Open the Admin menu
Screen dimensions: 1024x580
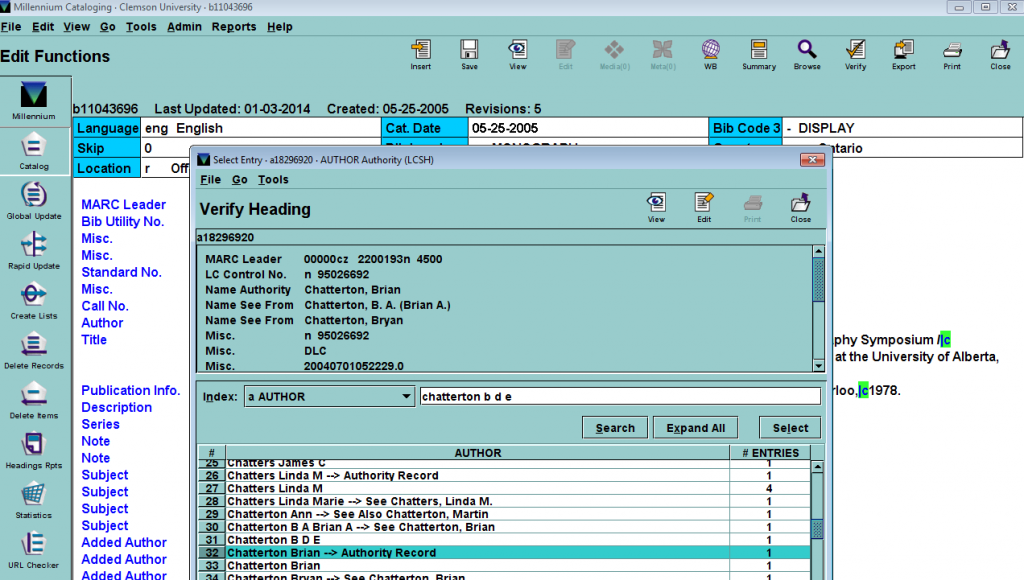[x=184, y=27]
